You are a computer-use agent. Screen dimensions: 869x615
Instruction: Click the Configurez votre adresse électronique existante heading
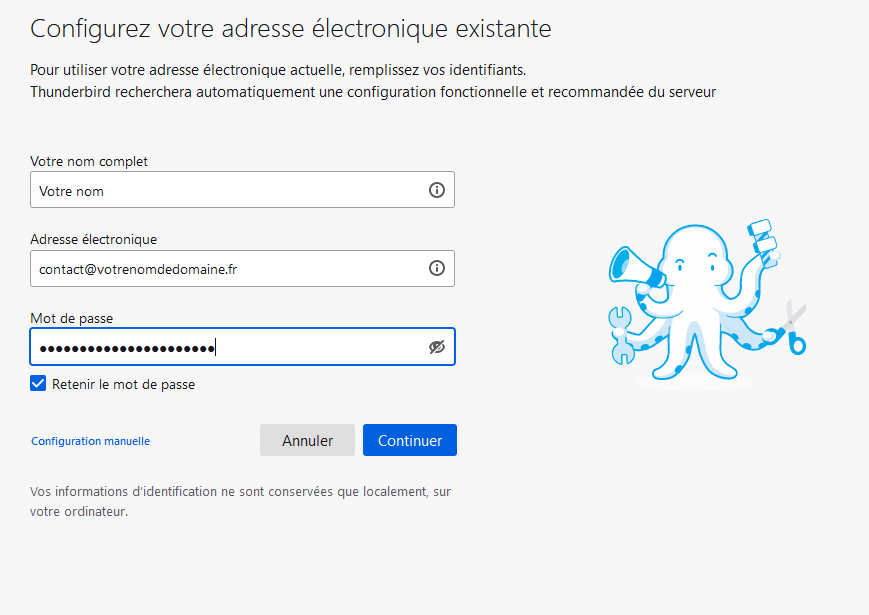pyautogui.click(x=290, y=29)
